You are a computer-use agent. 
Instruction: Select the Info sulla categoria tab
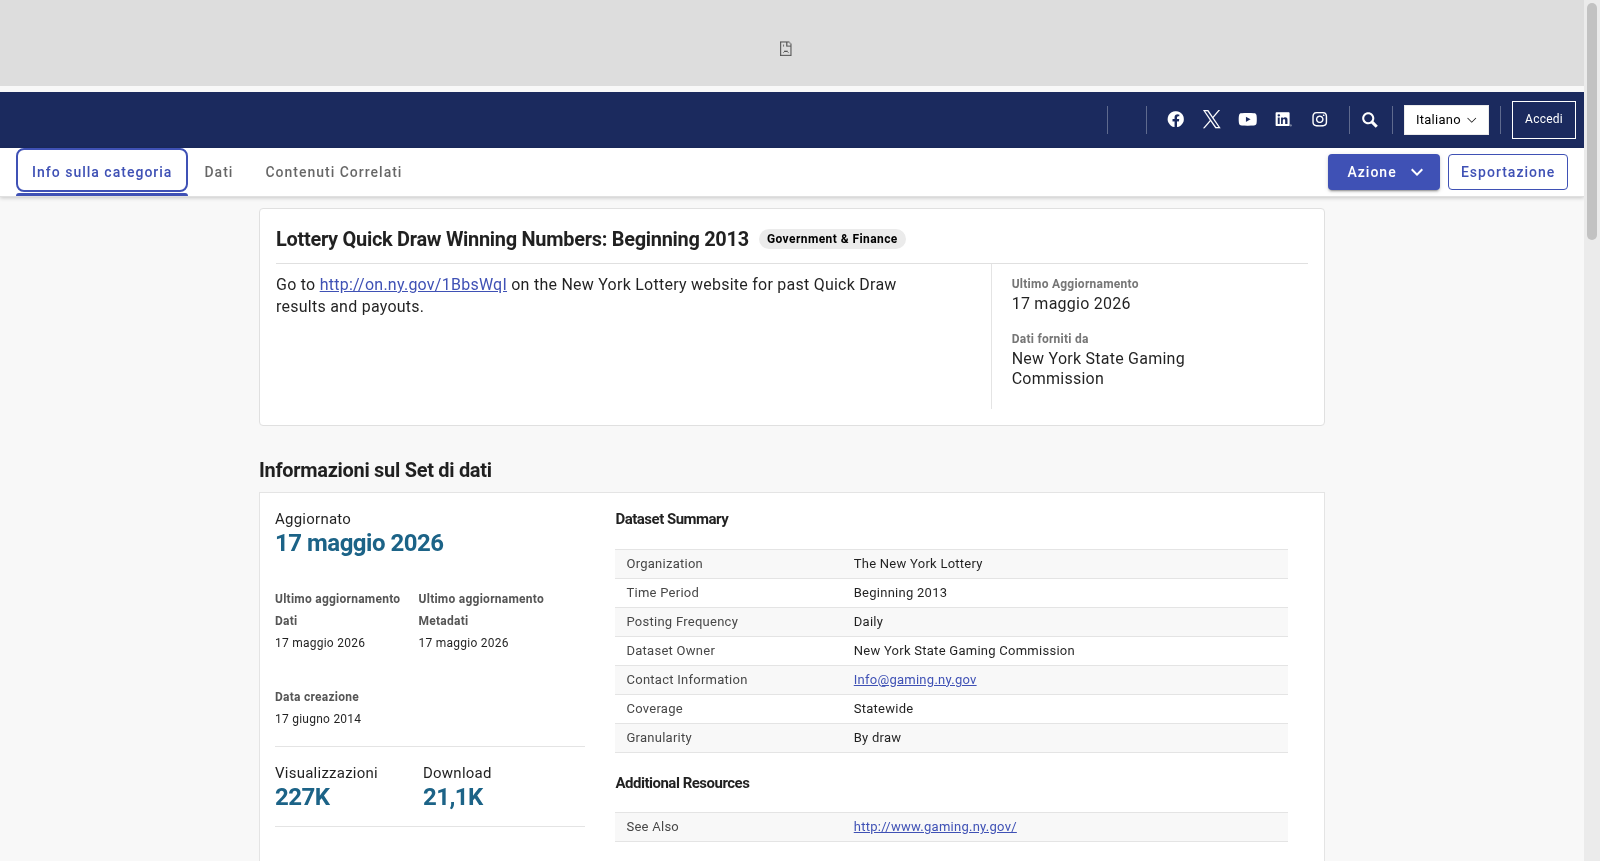[102, 172]
